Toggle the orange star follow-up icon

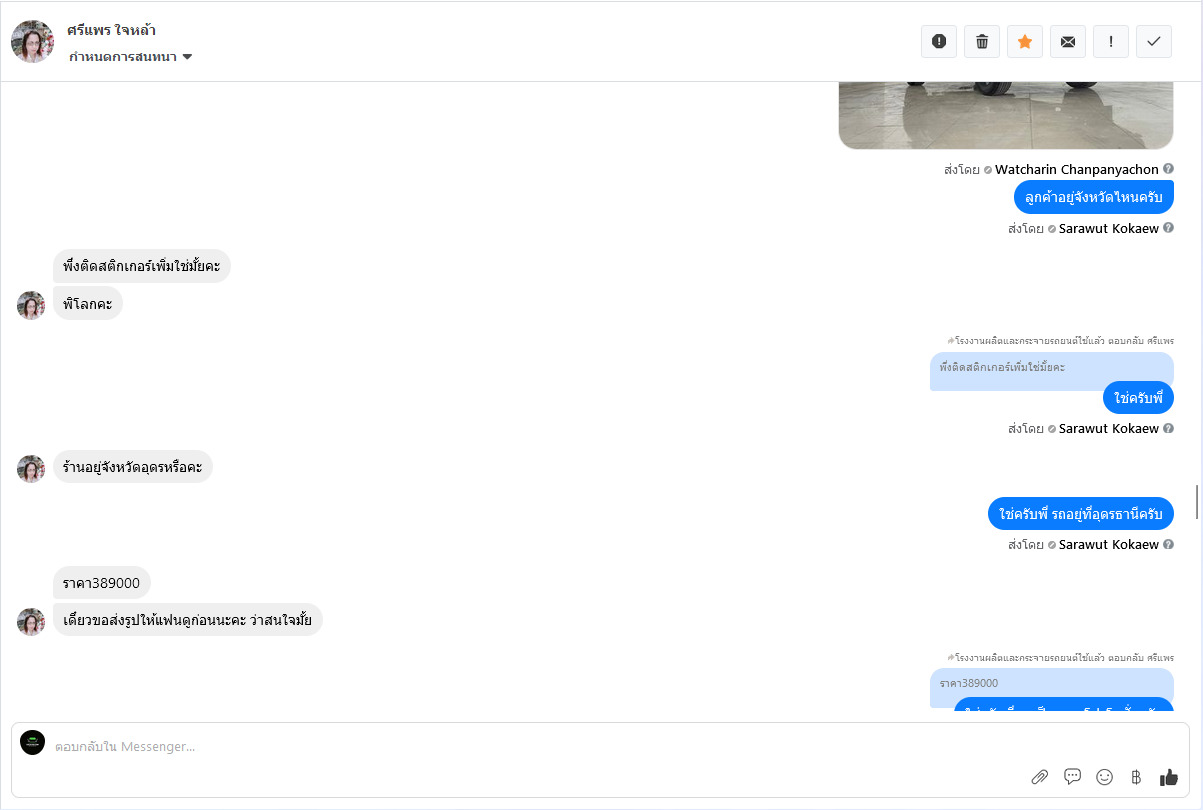1025,41
